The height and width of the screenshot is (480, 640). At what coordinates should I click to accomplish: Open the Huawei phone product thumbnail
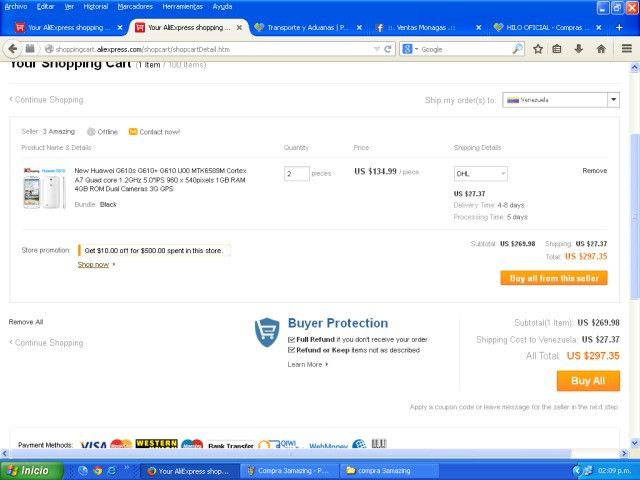click(44, 188)
